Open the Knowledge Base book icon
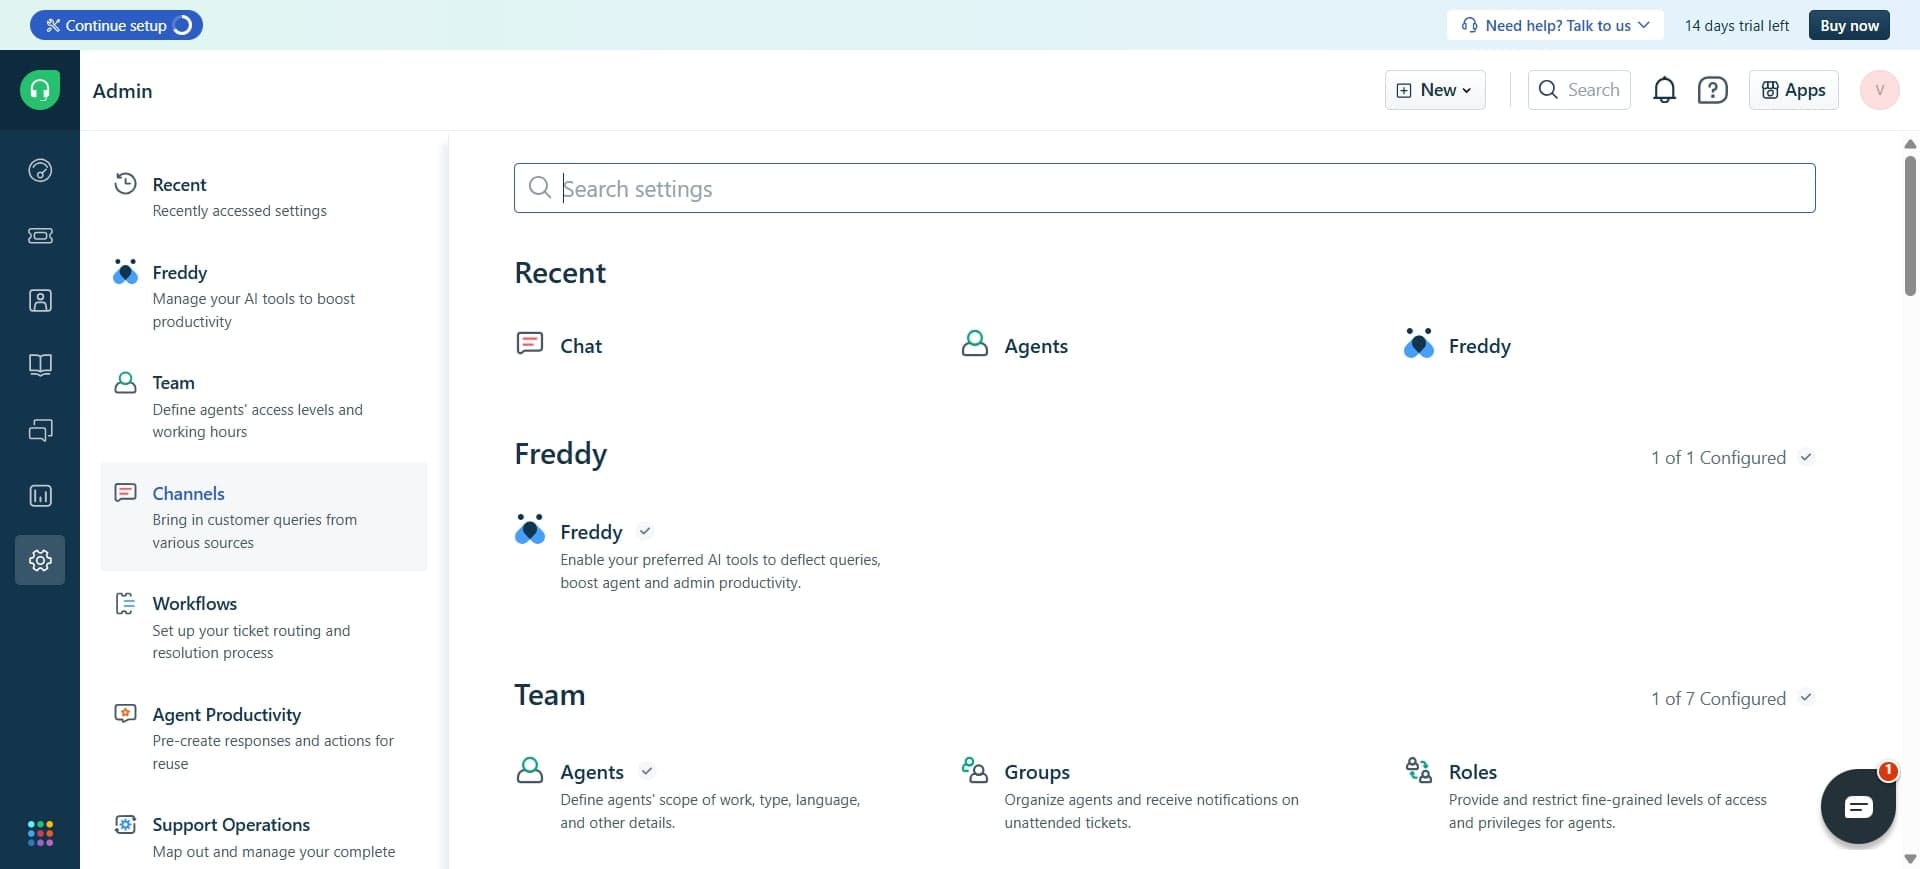The image size is (1920, 869). (x=39, y=365)
